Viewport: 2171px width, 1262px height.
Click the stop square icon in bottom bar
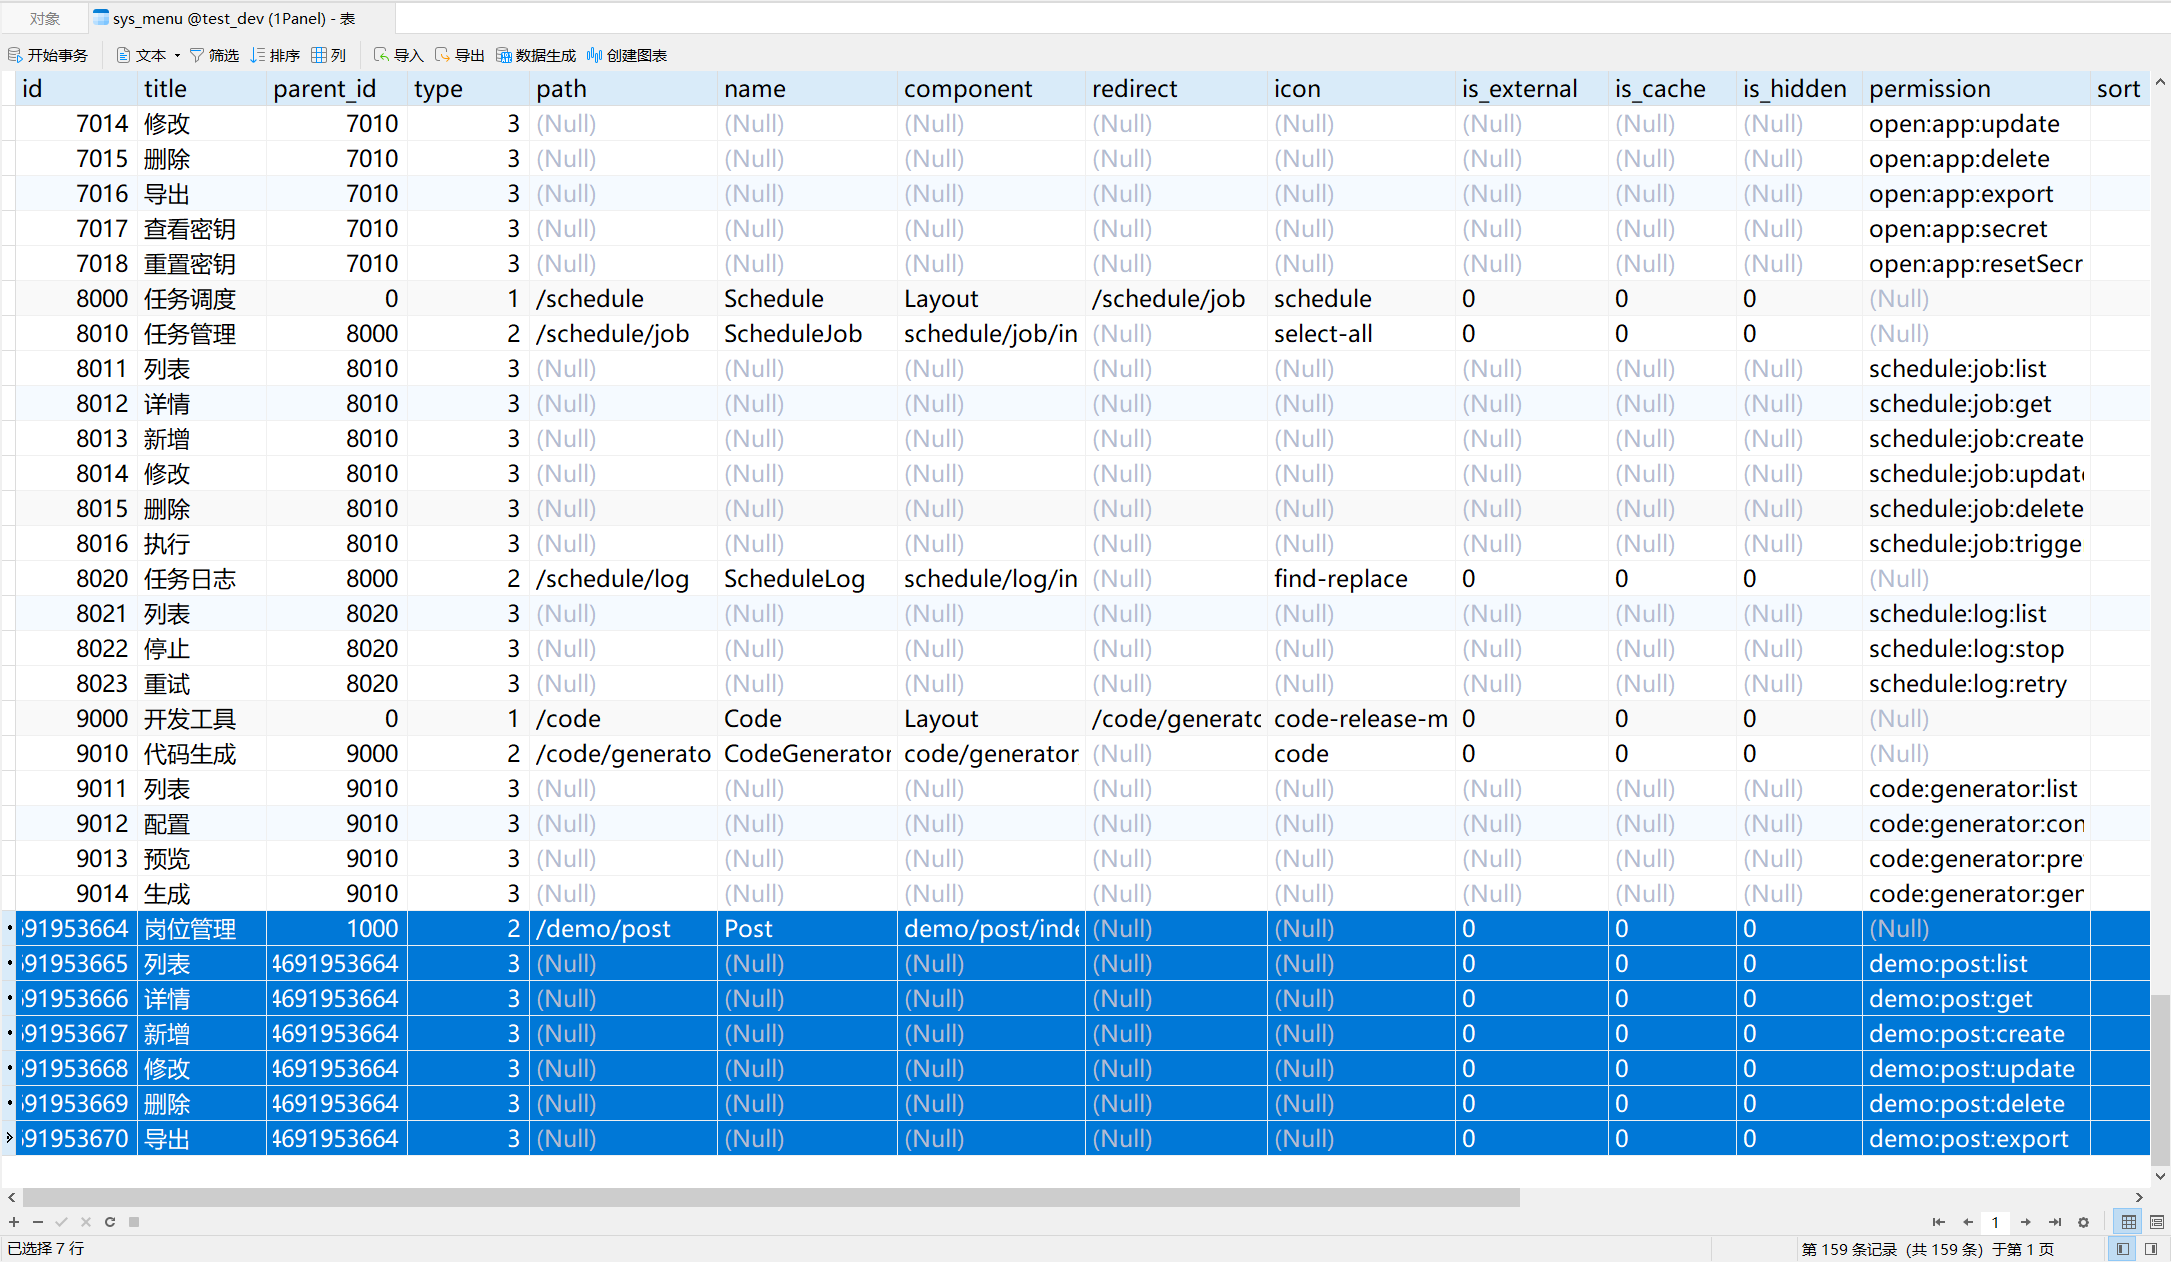click(x=134, y=1222)
